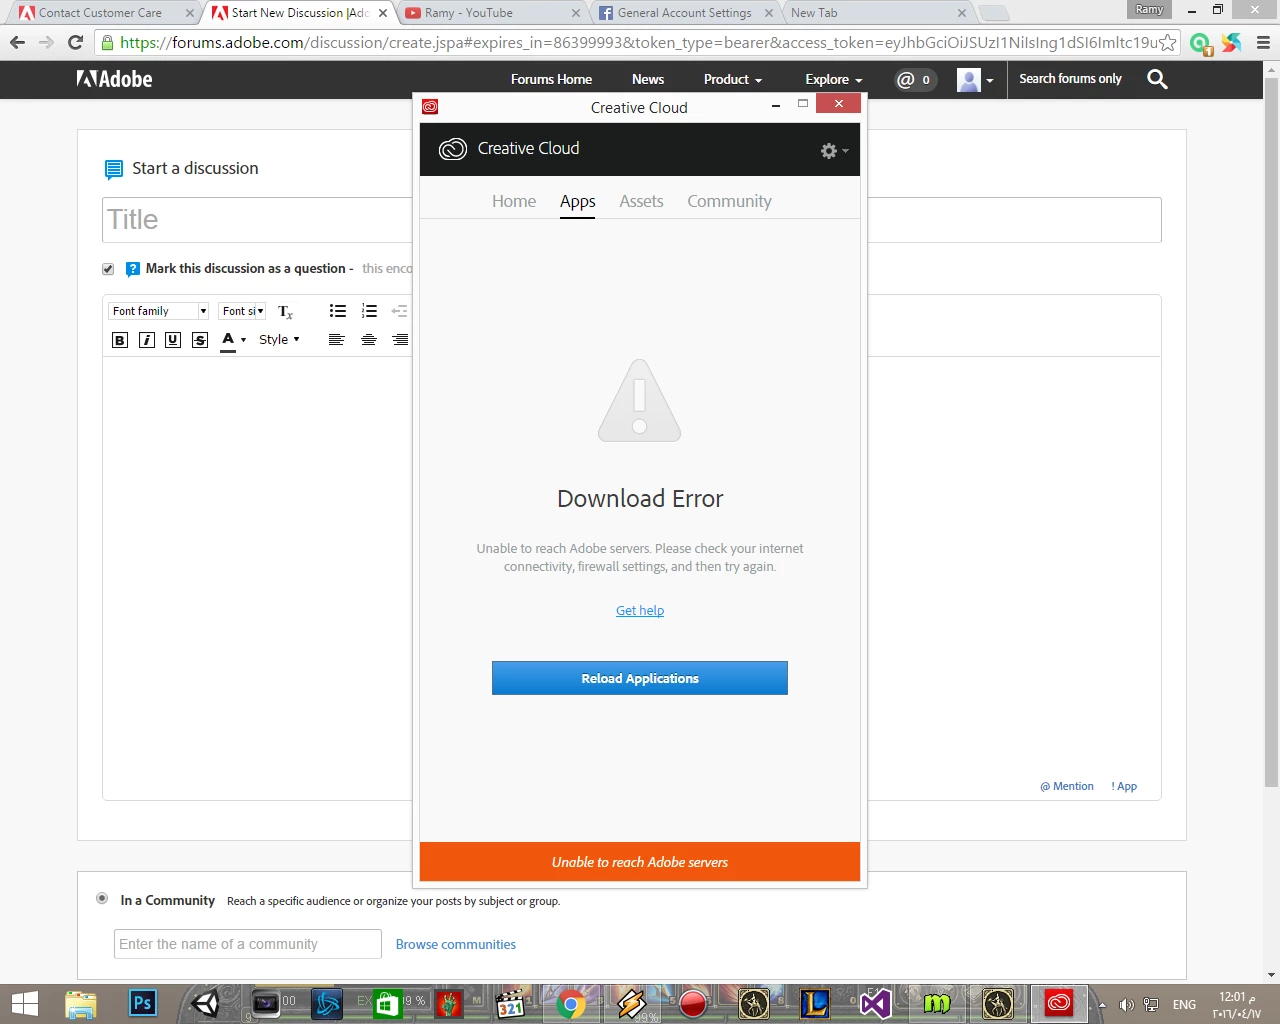
Task: Open Unity from the taskbar
Action: pos(205,1003)
